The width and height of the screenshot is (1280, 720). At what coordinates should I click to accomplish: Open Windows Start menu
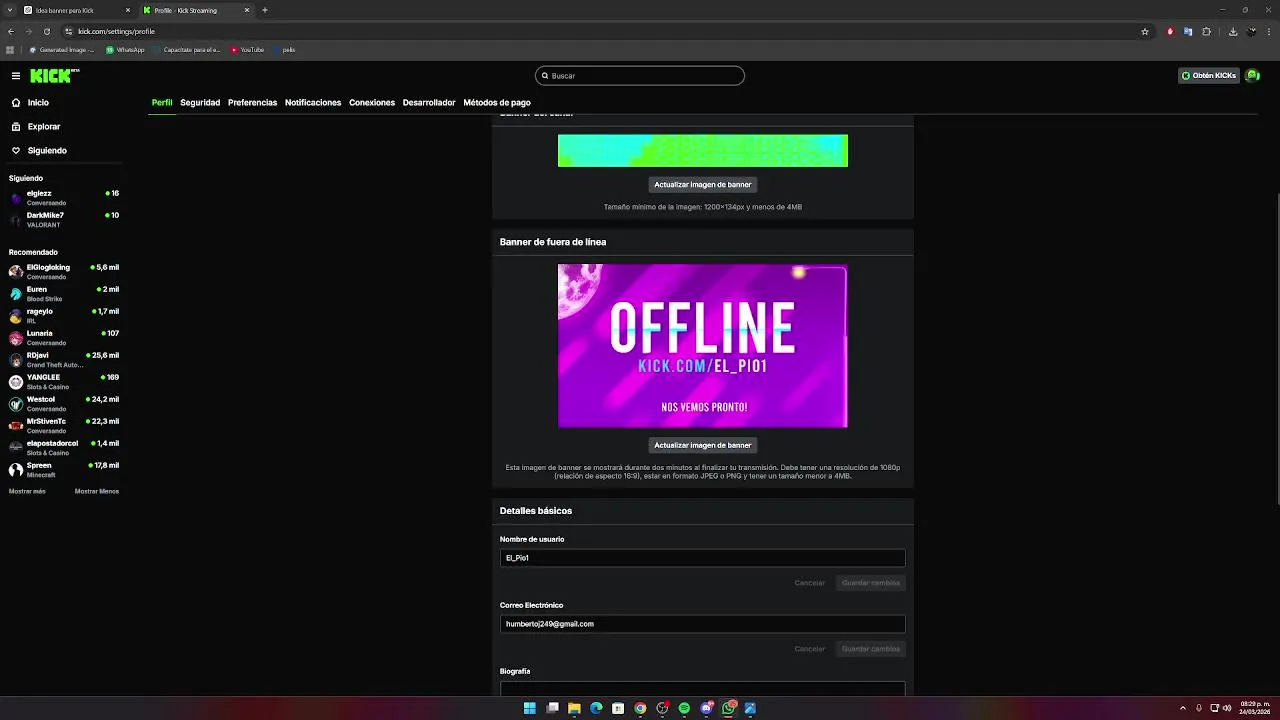pyautogui.click(x=530, y=708)
